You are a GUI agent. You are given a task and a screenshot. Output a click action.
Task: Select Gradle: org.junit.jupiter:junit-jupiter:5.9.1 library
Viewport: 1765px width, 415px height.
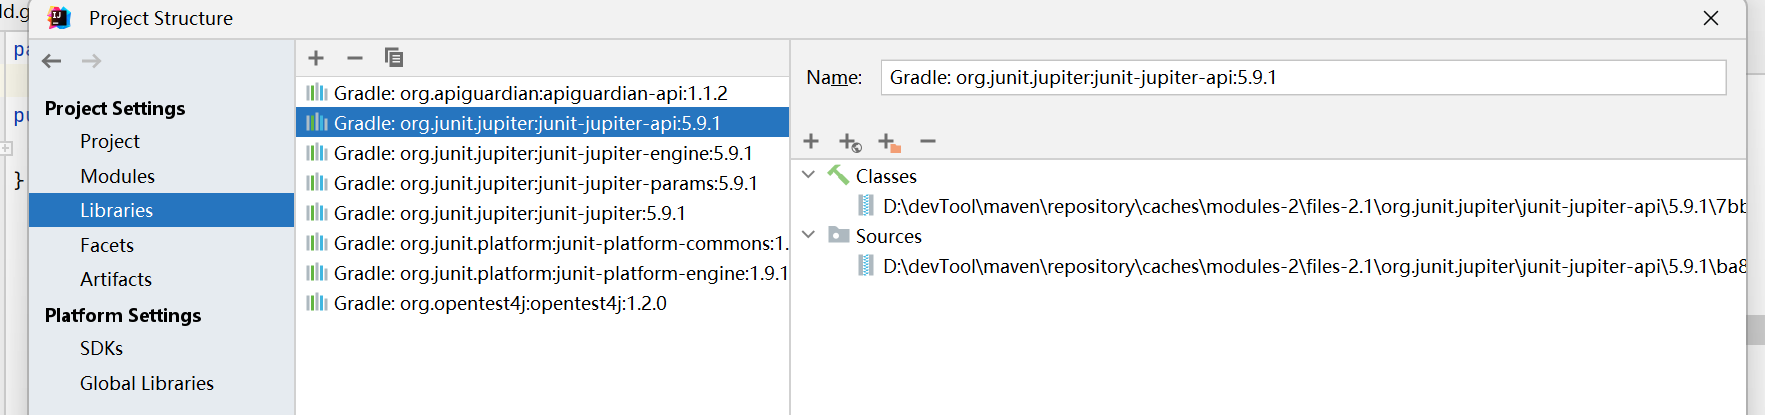(x=543, y=213)
